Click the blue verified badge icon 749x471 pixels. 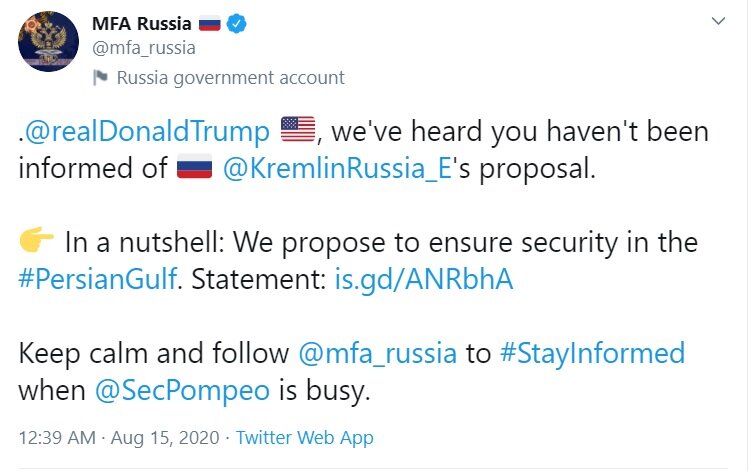click(237, 22)
